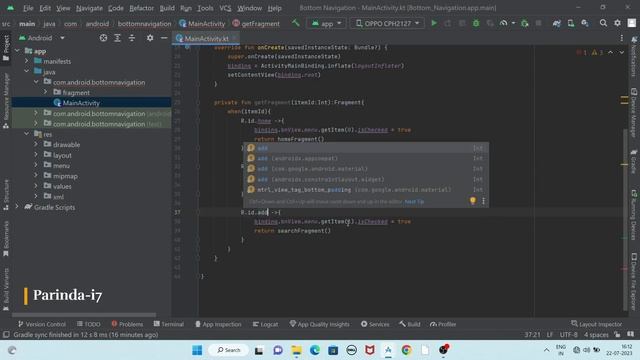Expand the Gradle Scripts node

click(x=17, y=207)
